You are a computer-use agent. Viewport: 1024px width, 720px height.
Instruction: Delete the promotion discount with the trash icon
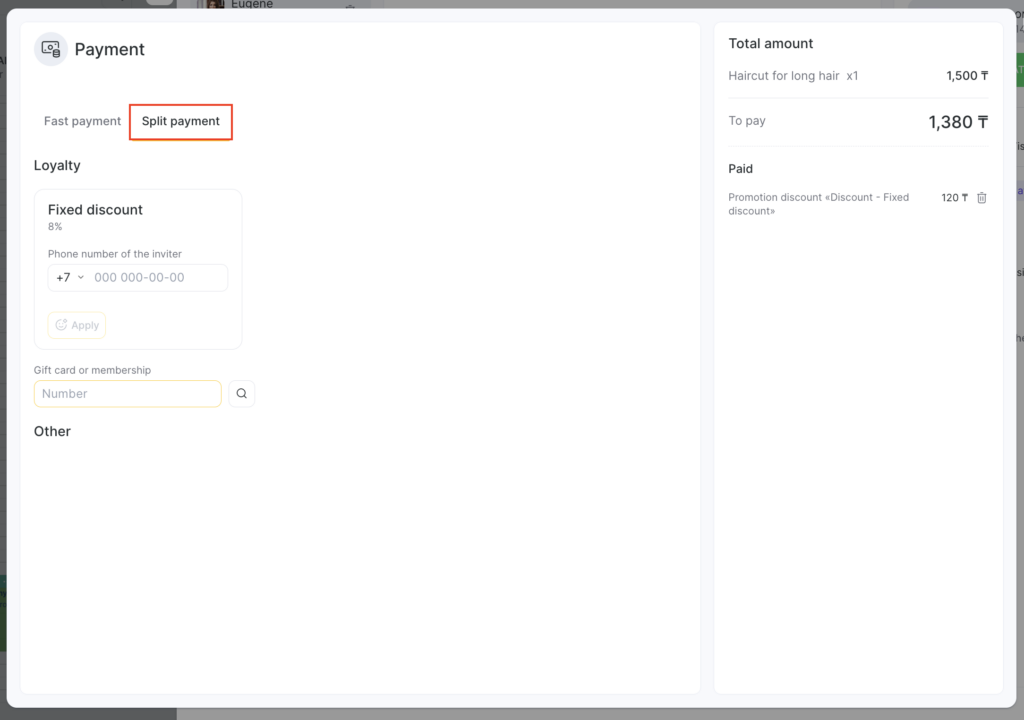coord(981,198)
